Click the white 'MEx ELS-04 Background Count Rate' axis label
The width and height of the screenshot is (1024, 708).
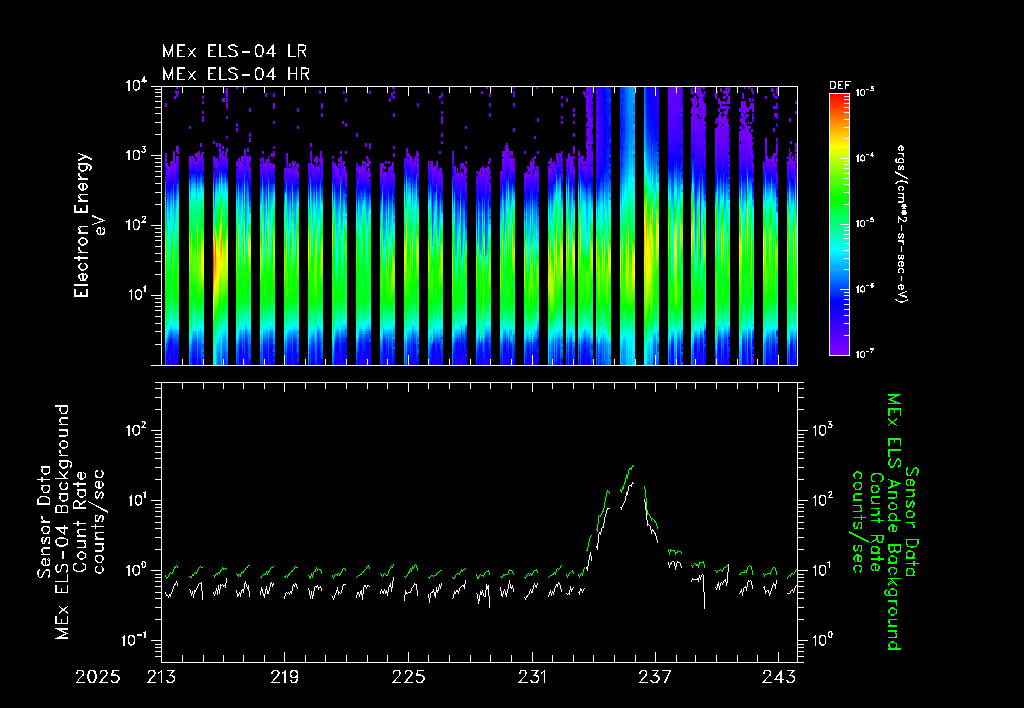click(x=71, y=522)
